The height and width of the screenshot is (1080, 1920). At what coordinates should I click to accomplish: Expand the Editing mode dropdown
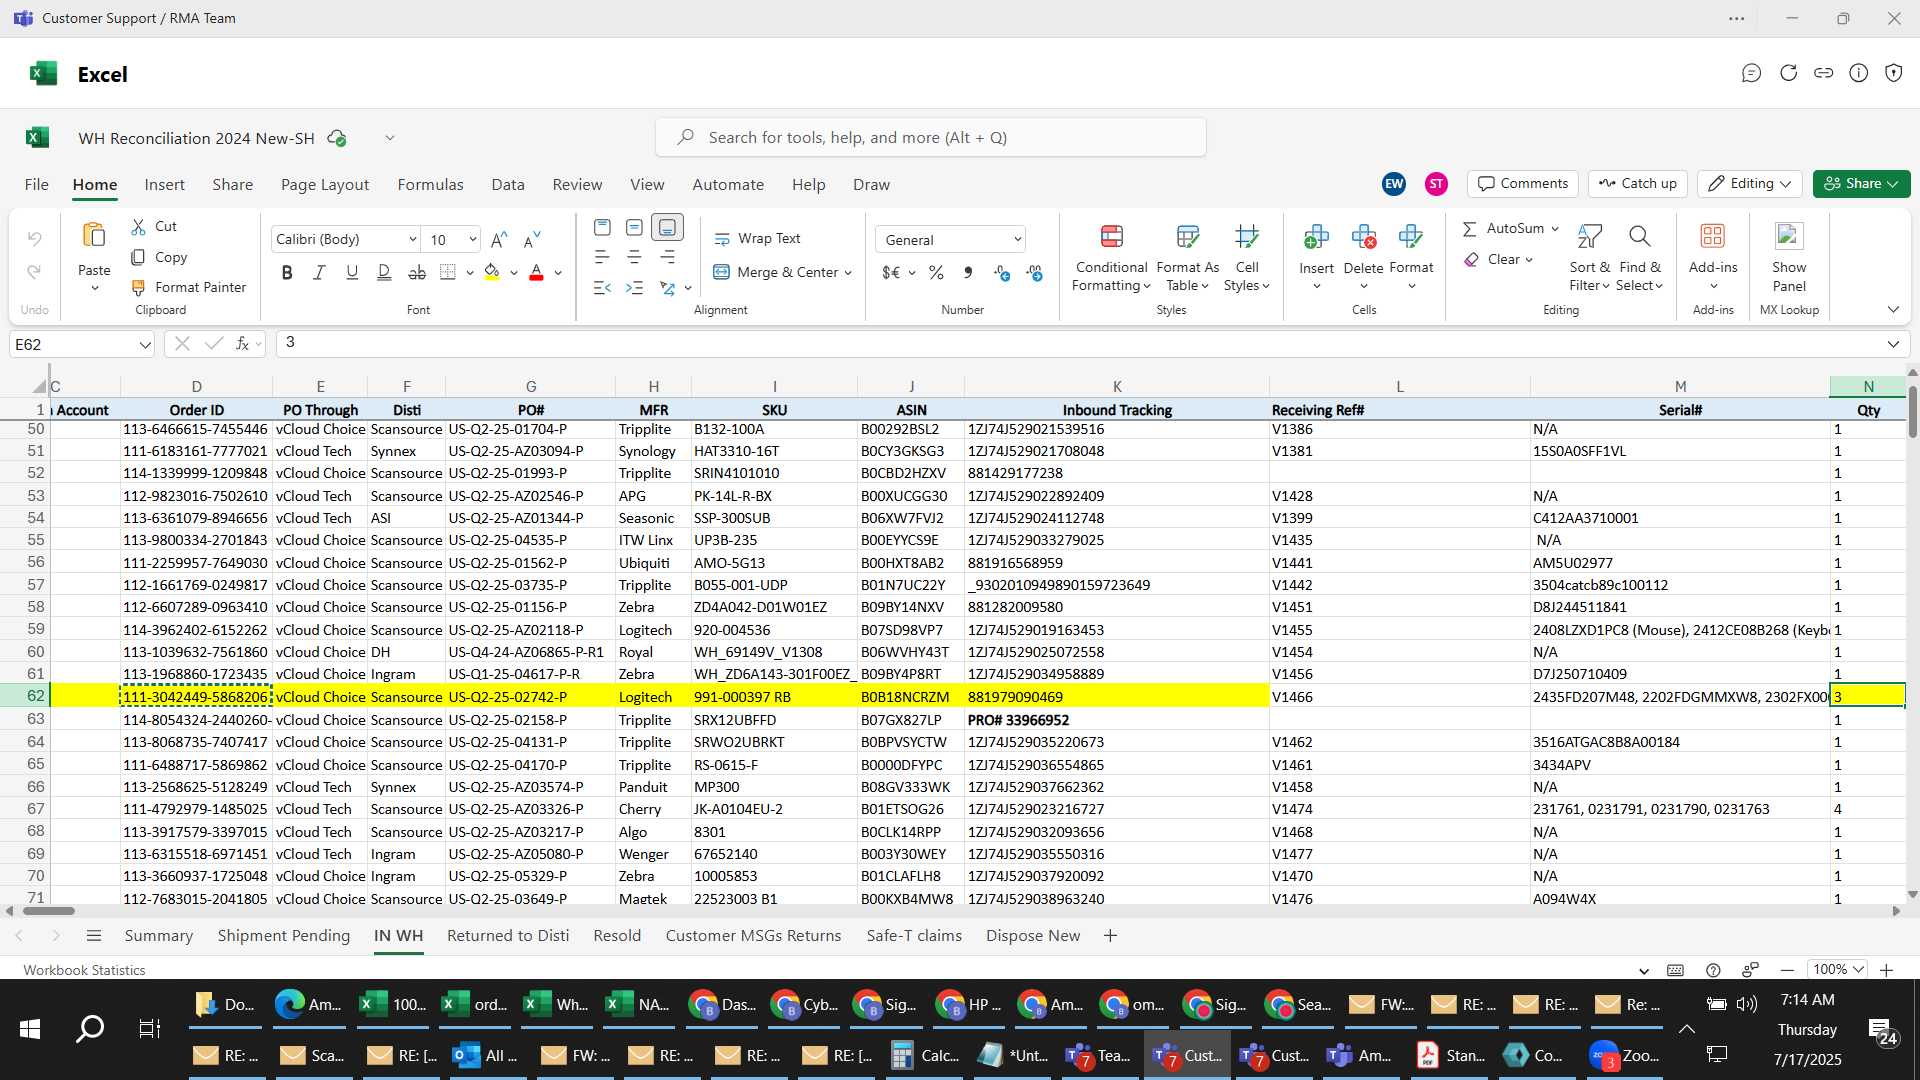tap(1786, 184)
